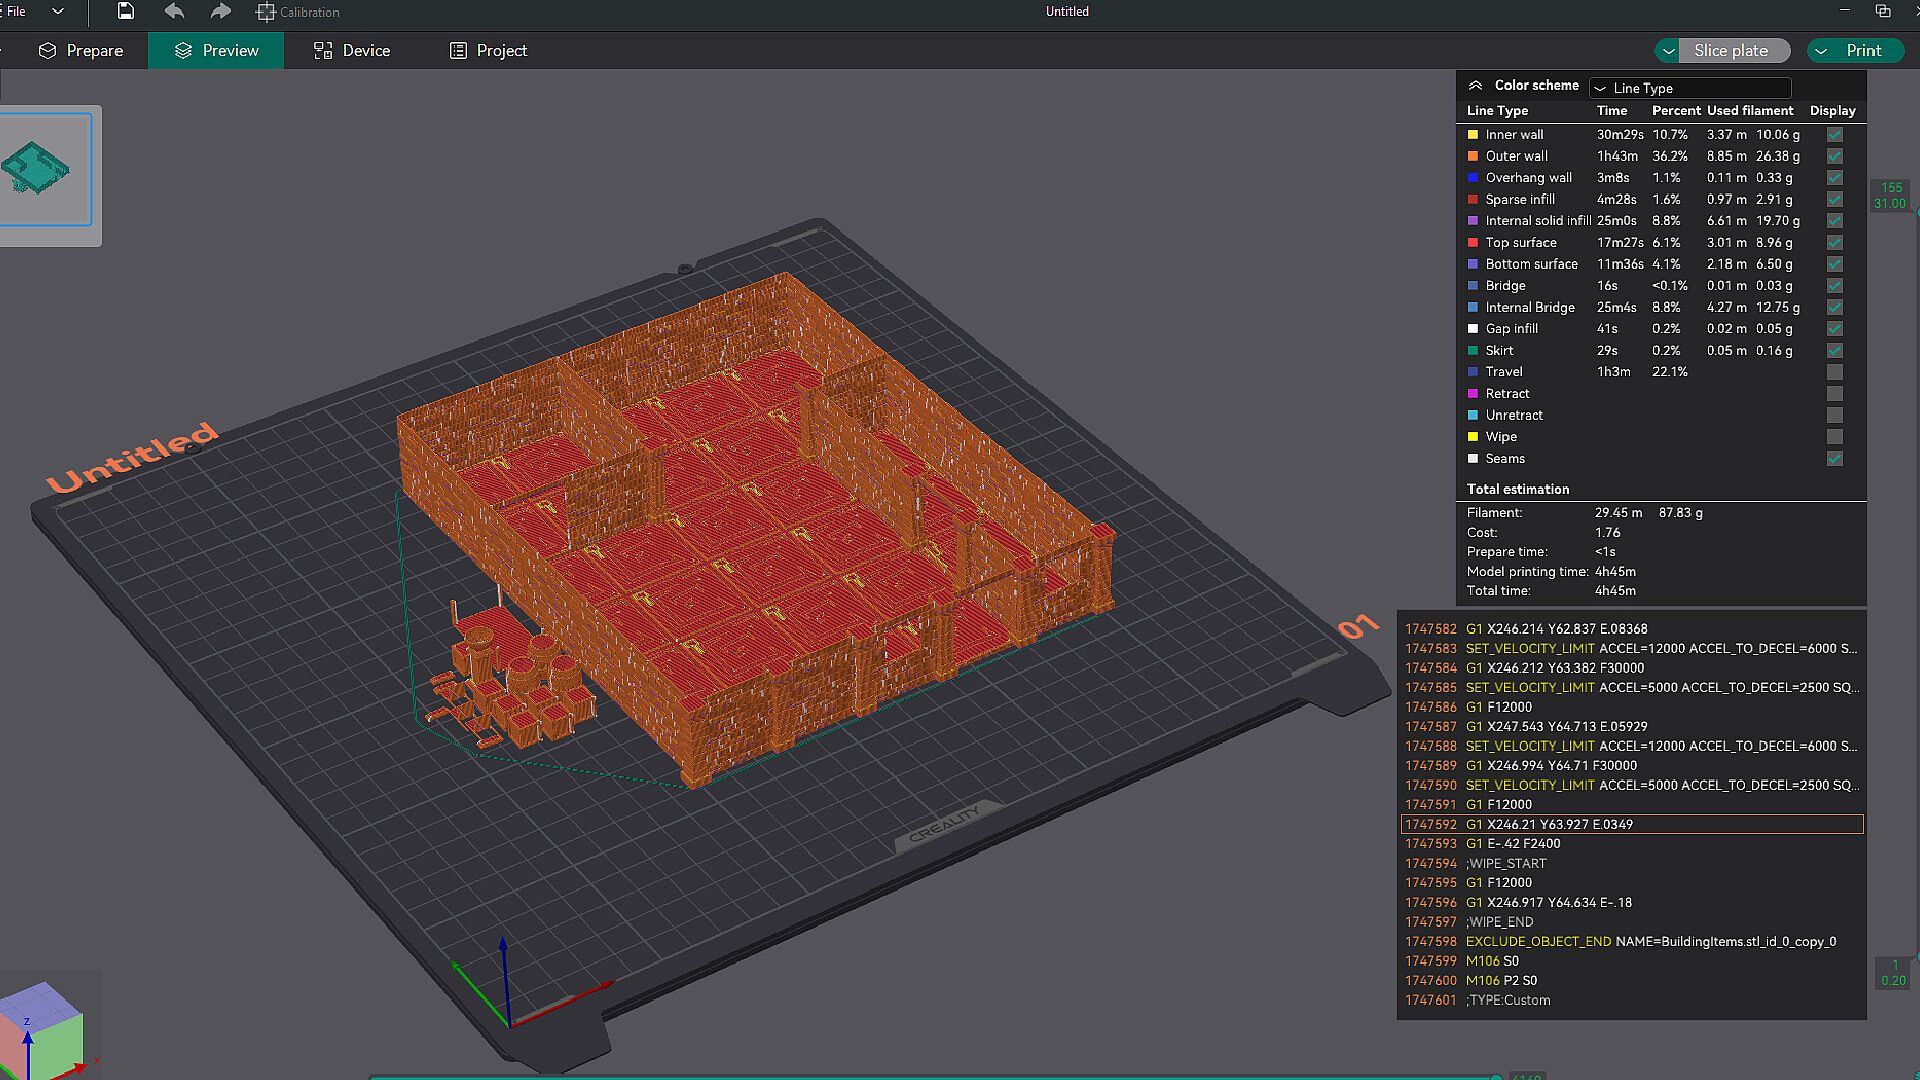Select the plate thumbnail in the left panel
This screenshot has height=1080, width=1920.
pyautogui.click(x=44, y=169)
